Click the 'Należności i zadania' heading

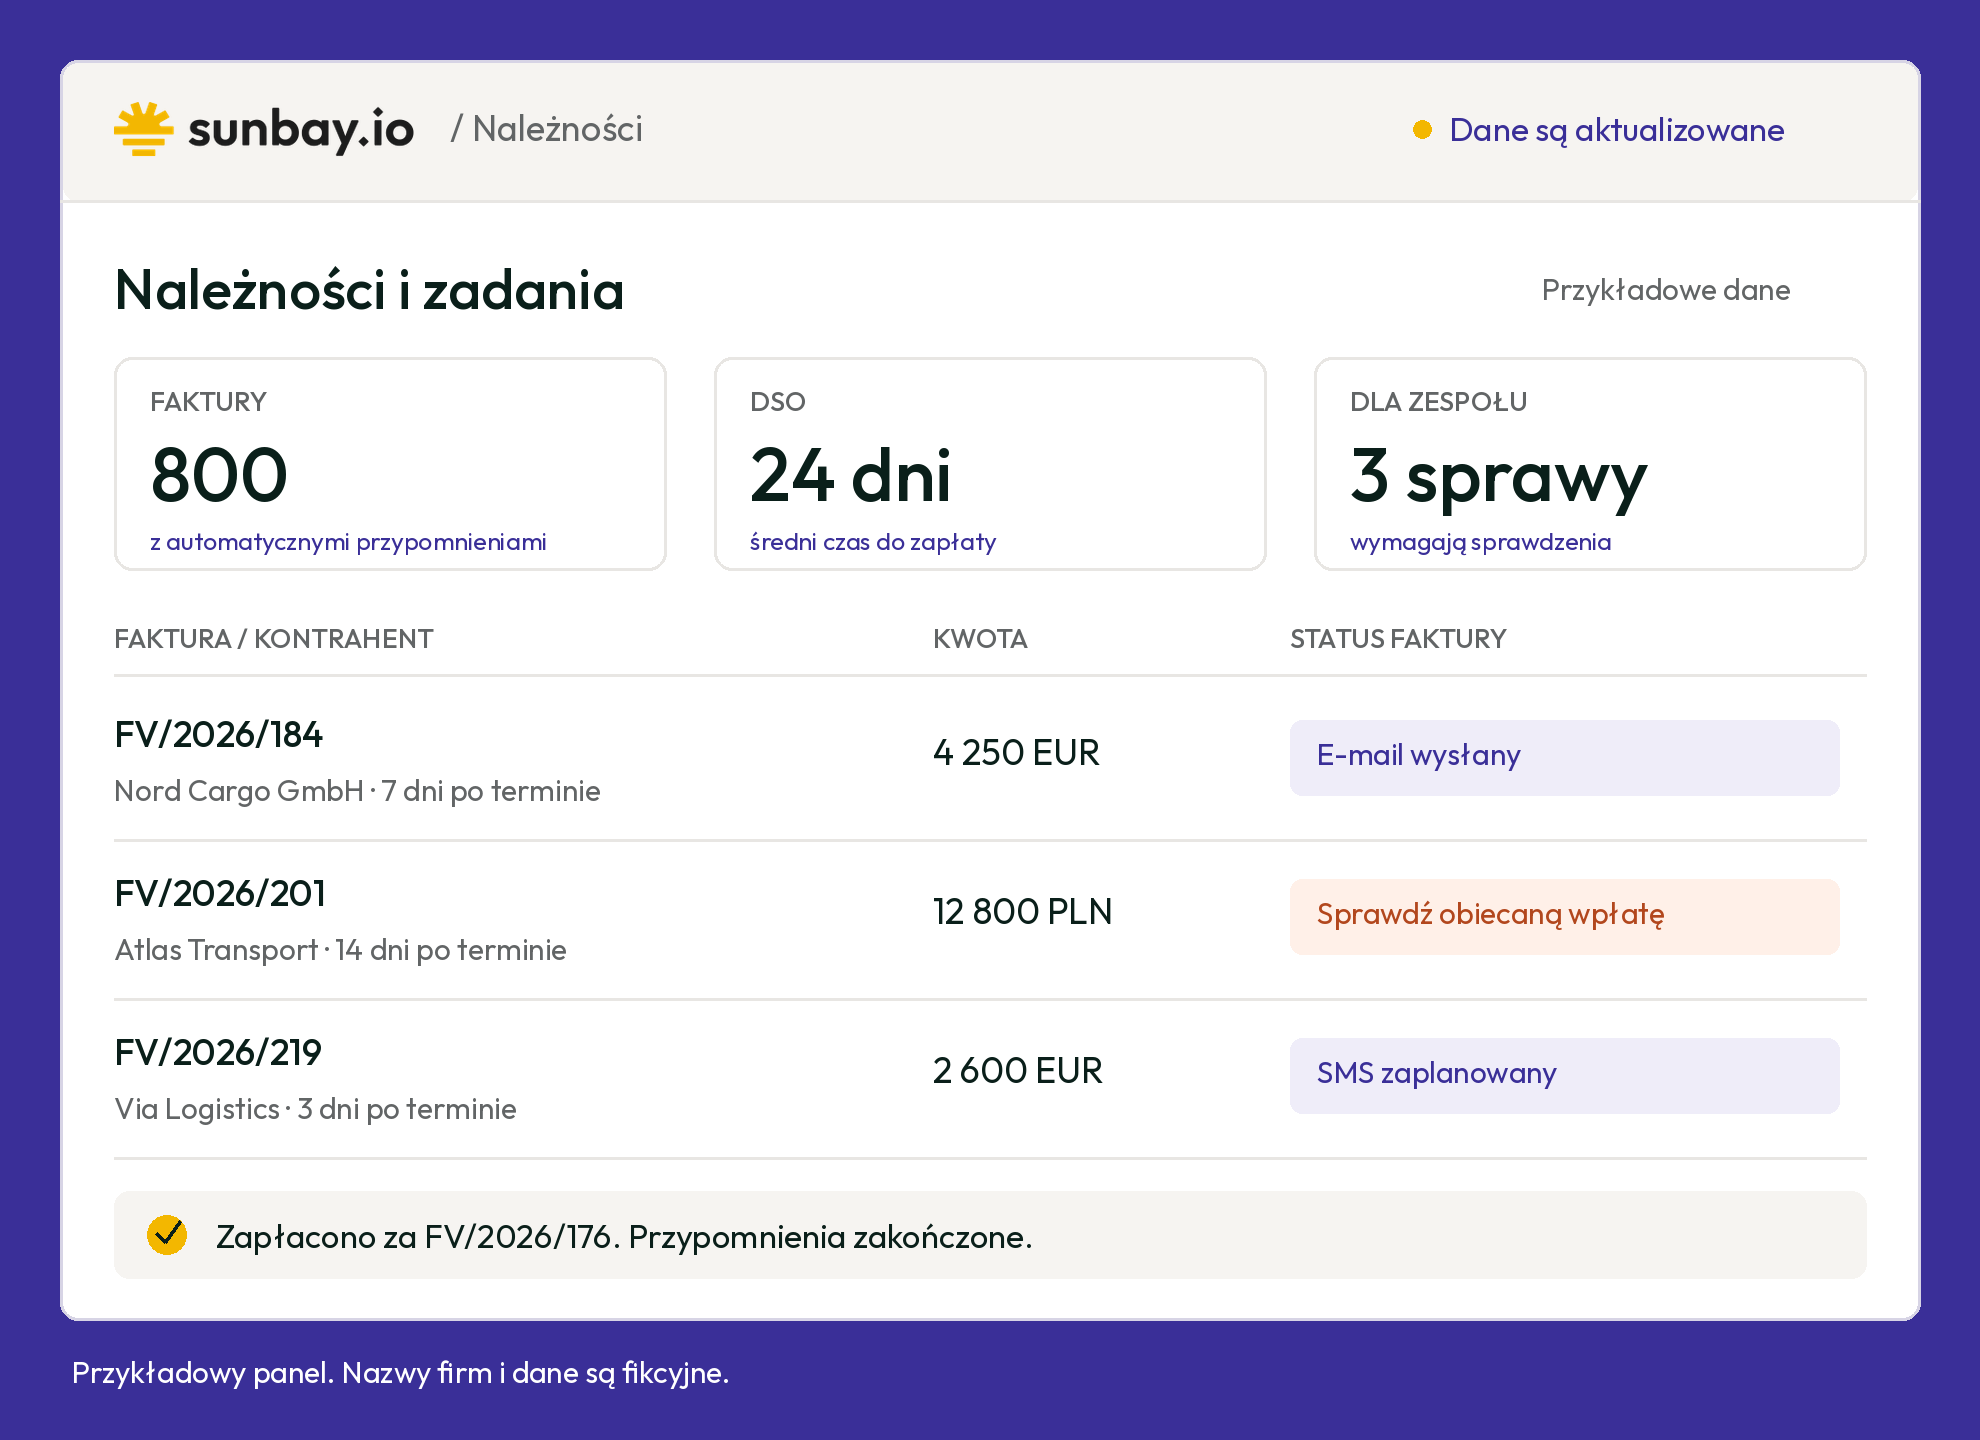tap(369, 290)
